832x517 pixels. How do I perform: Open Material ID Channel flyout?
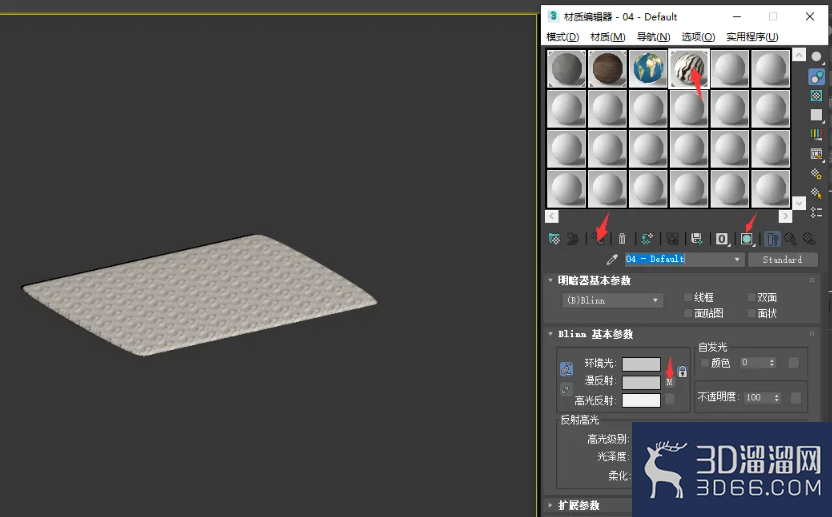[722, 239]
